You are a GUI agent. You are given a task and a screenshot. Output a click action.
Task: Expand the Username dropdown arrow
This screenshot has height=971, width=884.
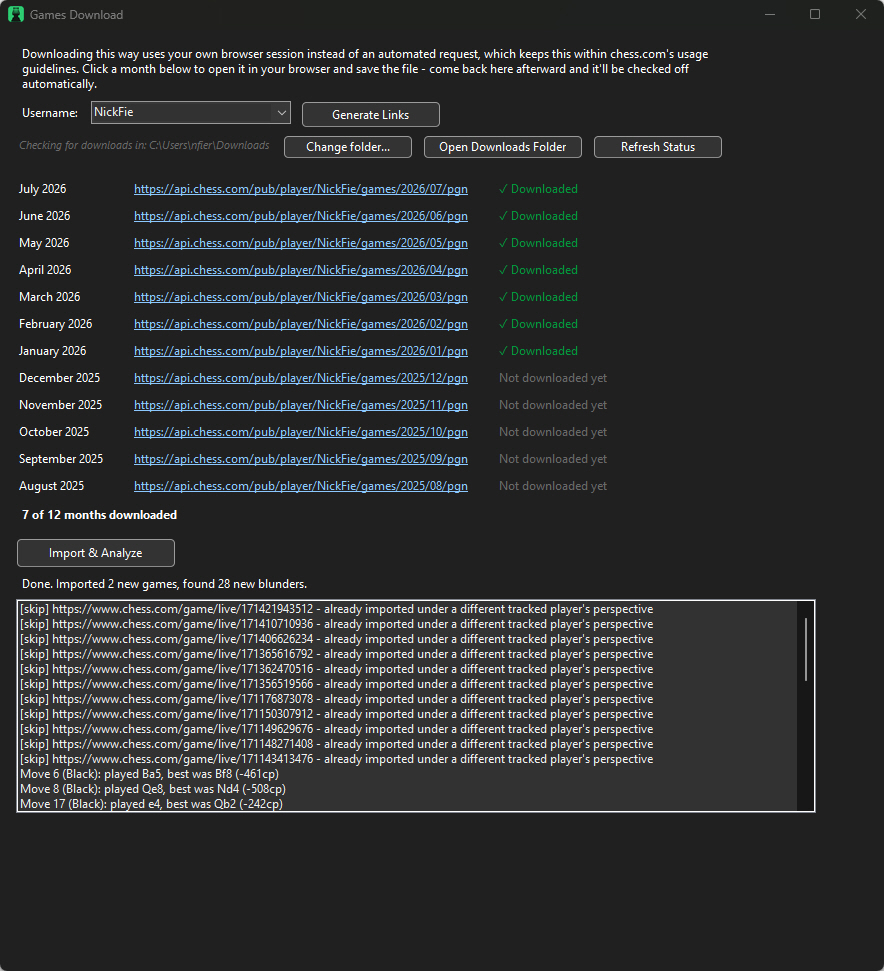(282, 113)
